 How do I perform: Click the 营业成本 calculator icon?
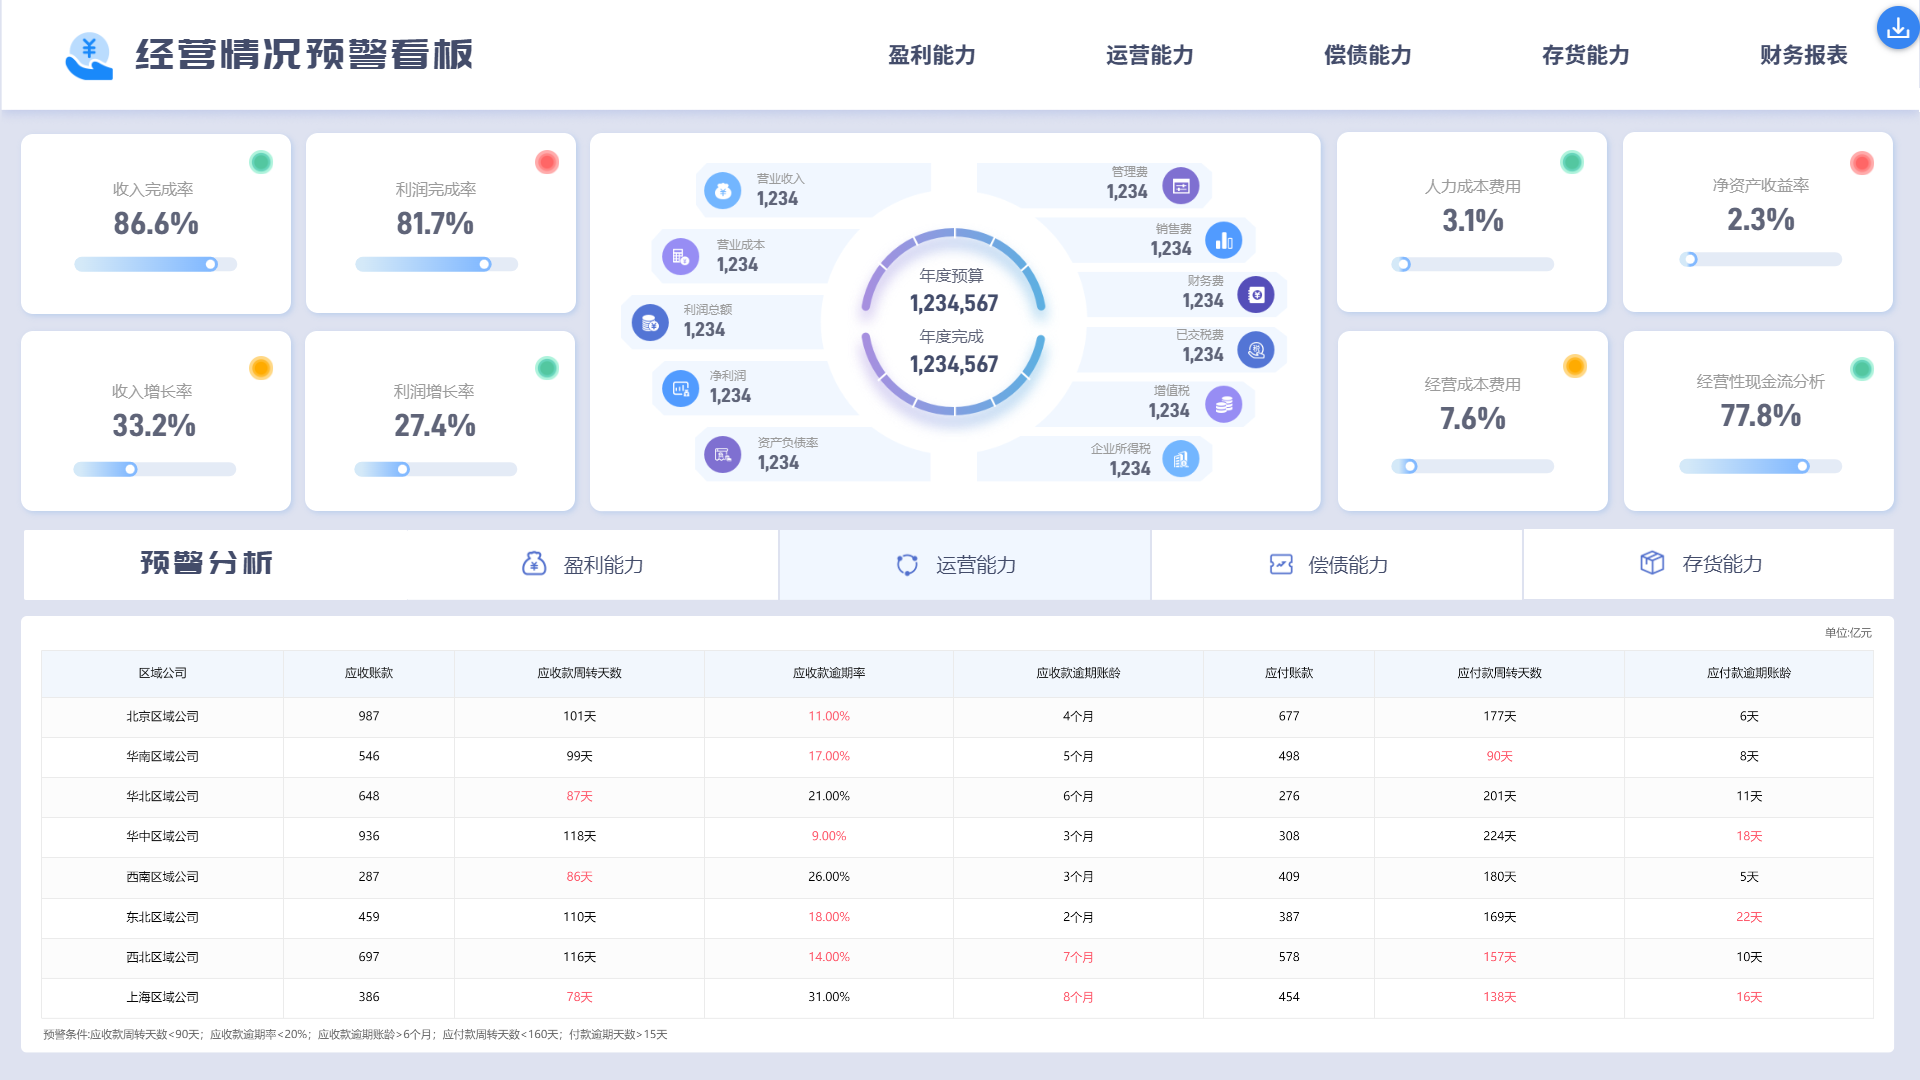tap(680, 256)
